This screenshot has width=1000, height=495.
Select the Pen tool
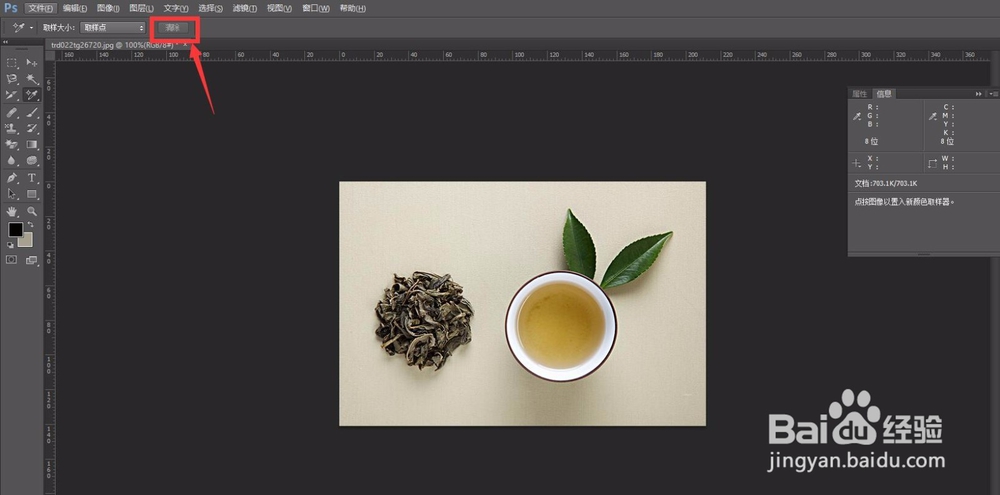(x=11, y=177)
